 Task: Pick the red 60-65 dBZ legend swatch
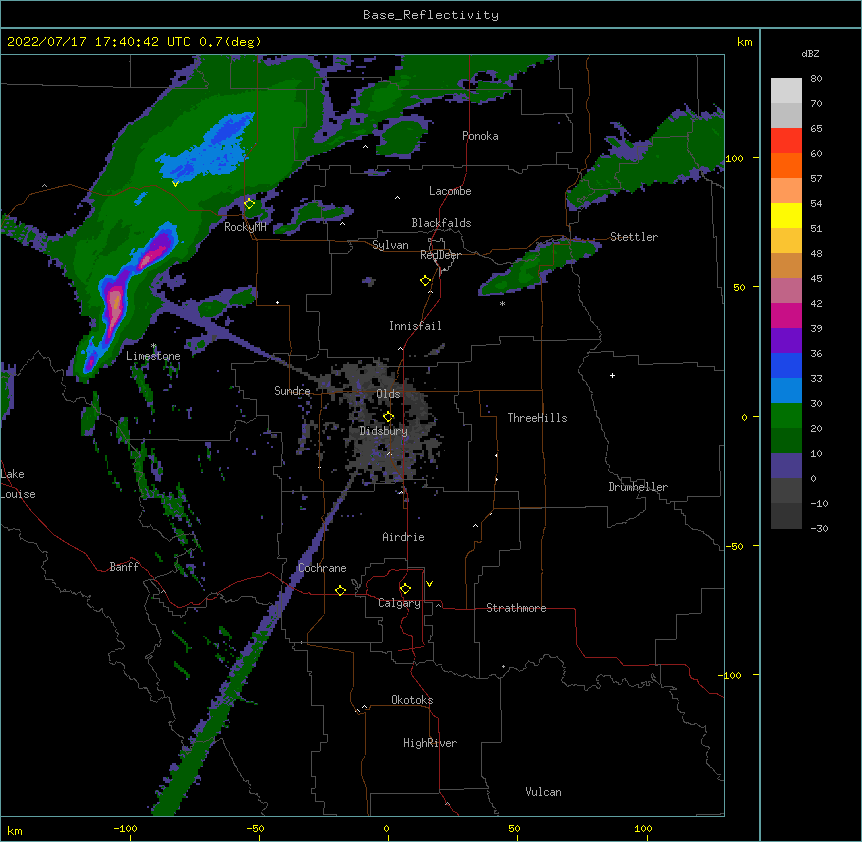tap(786, 141)
